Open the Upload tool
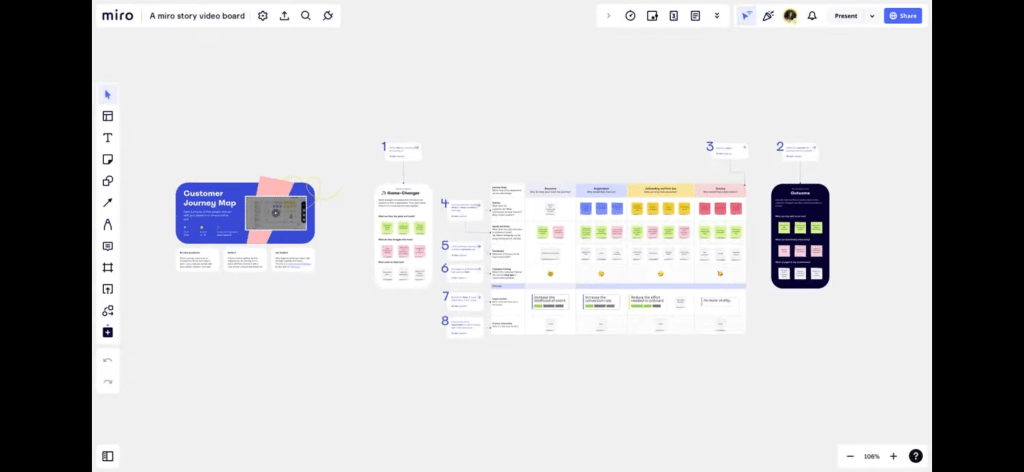This screenshot has width=1024, height=472. [x=108, y=289]
